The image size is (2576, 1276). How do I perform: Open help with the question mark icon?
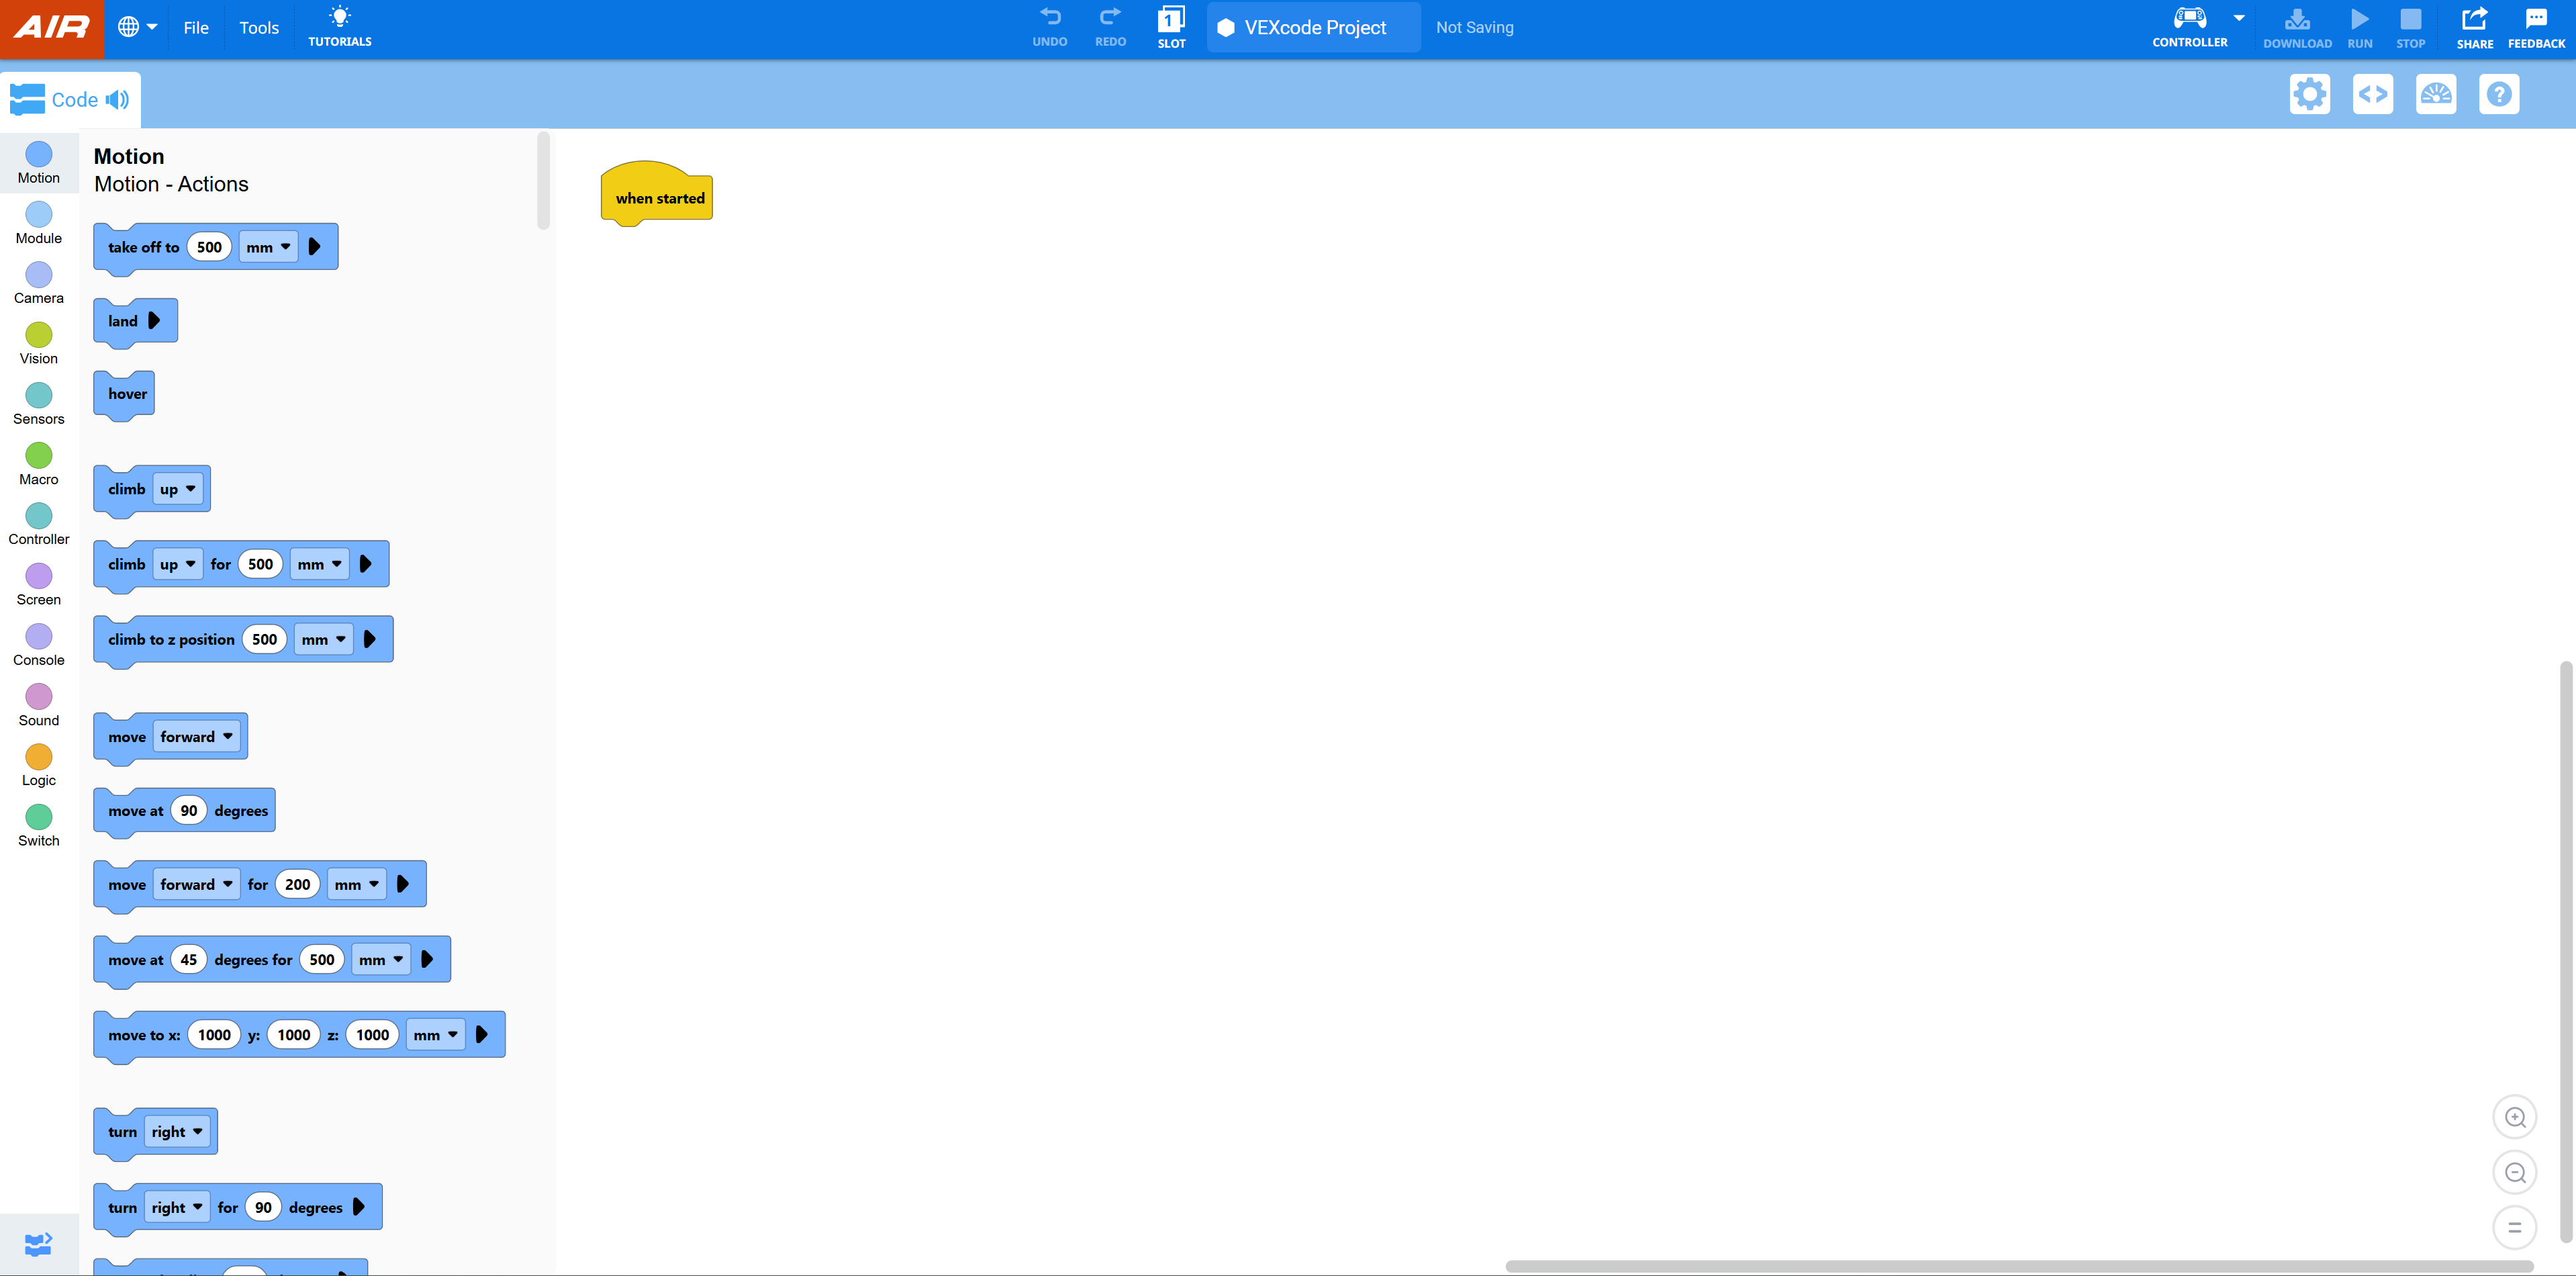coord(2499,93)
